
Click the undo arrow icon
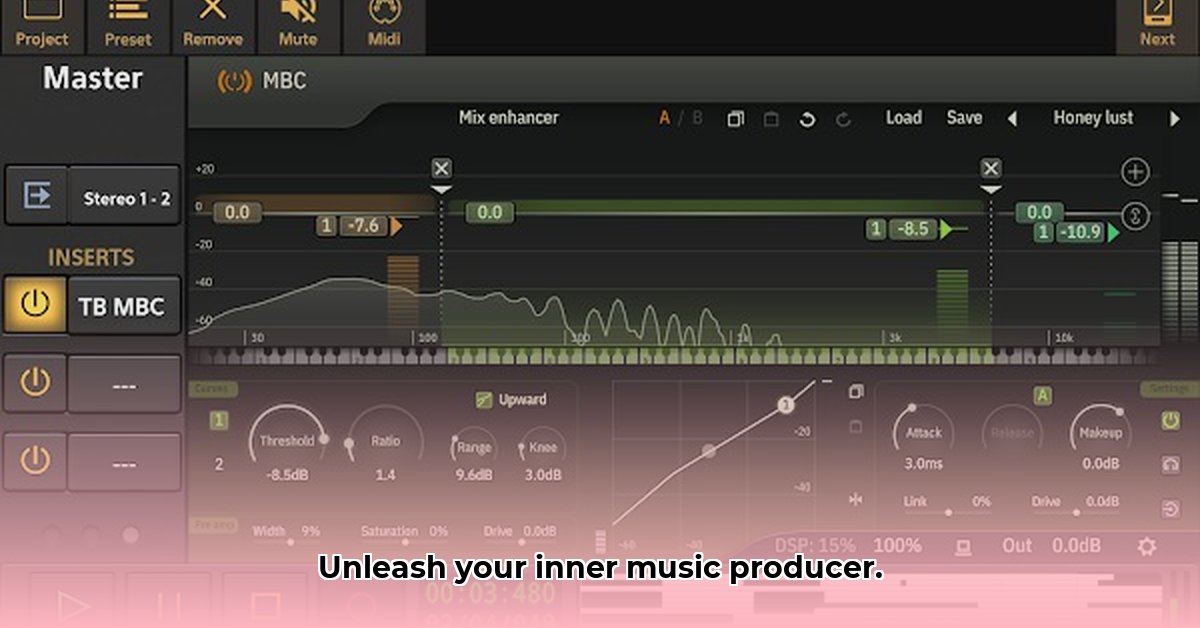tap(806, 119)
